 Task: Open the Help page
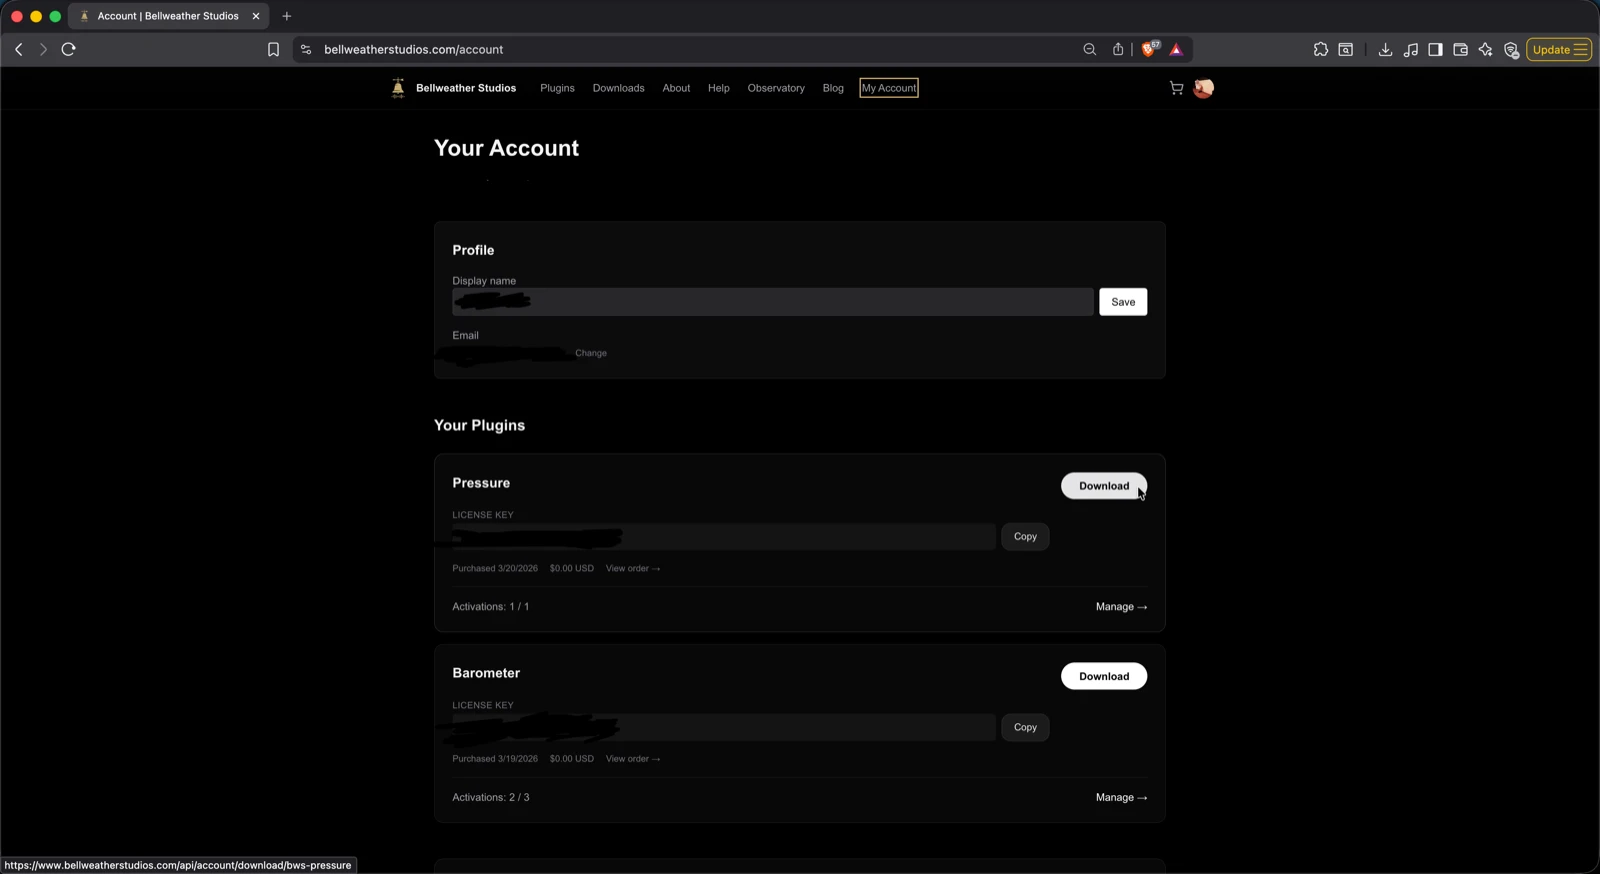[719, 88]
